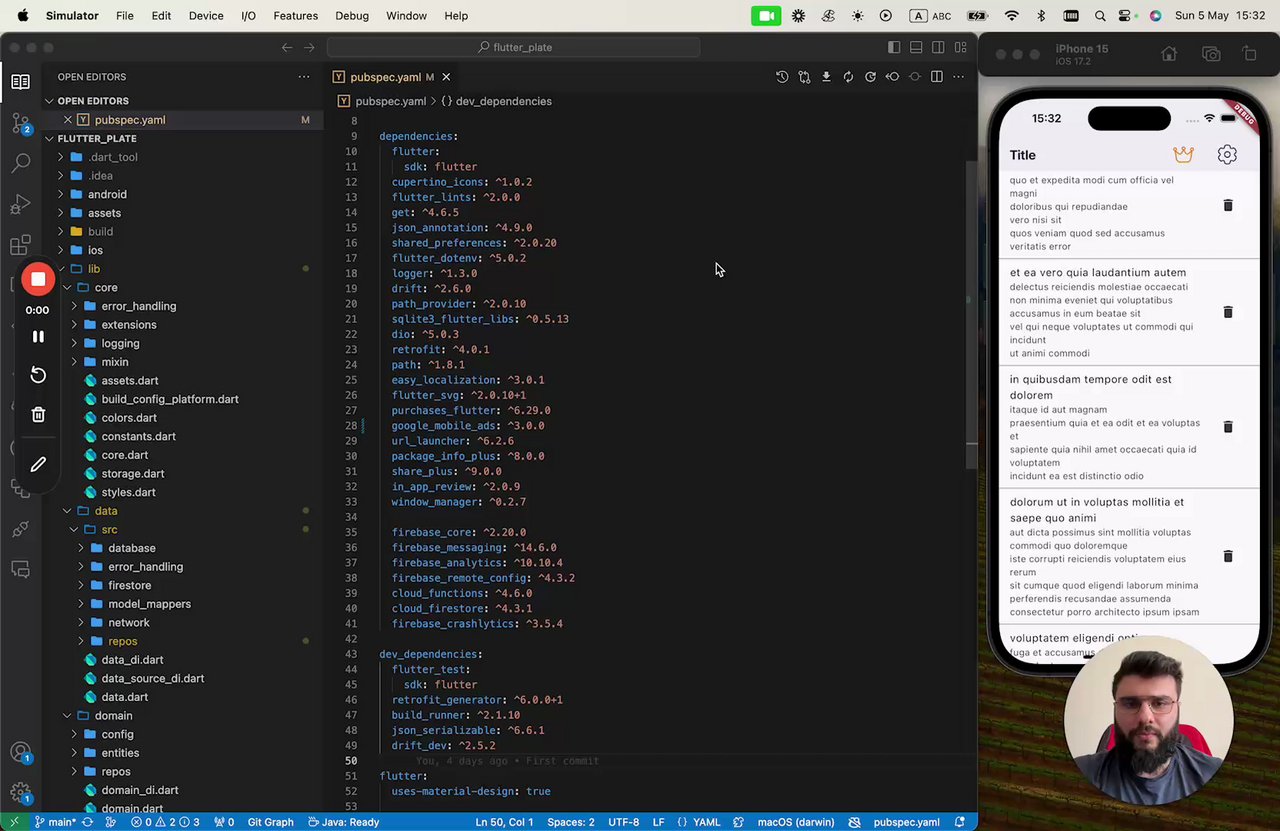Open the Window menu in the menu bar
Image resolution: width=1280 pixels, height=831 pixels.
406,16
